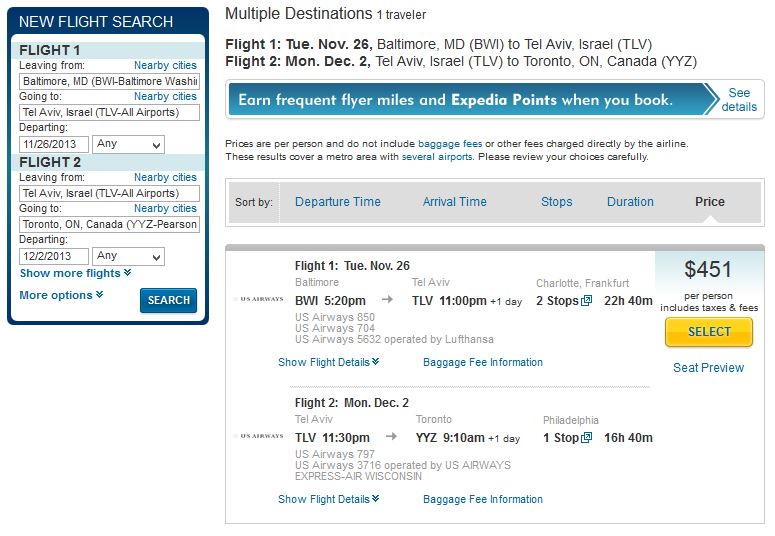The height and width of the screenshot is (536, 775).
Task: Open the 2 Stops popup icon
Action: click(x=586, y=300)
